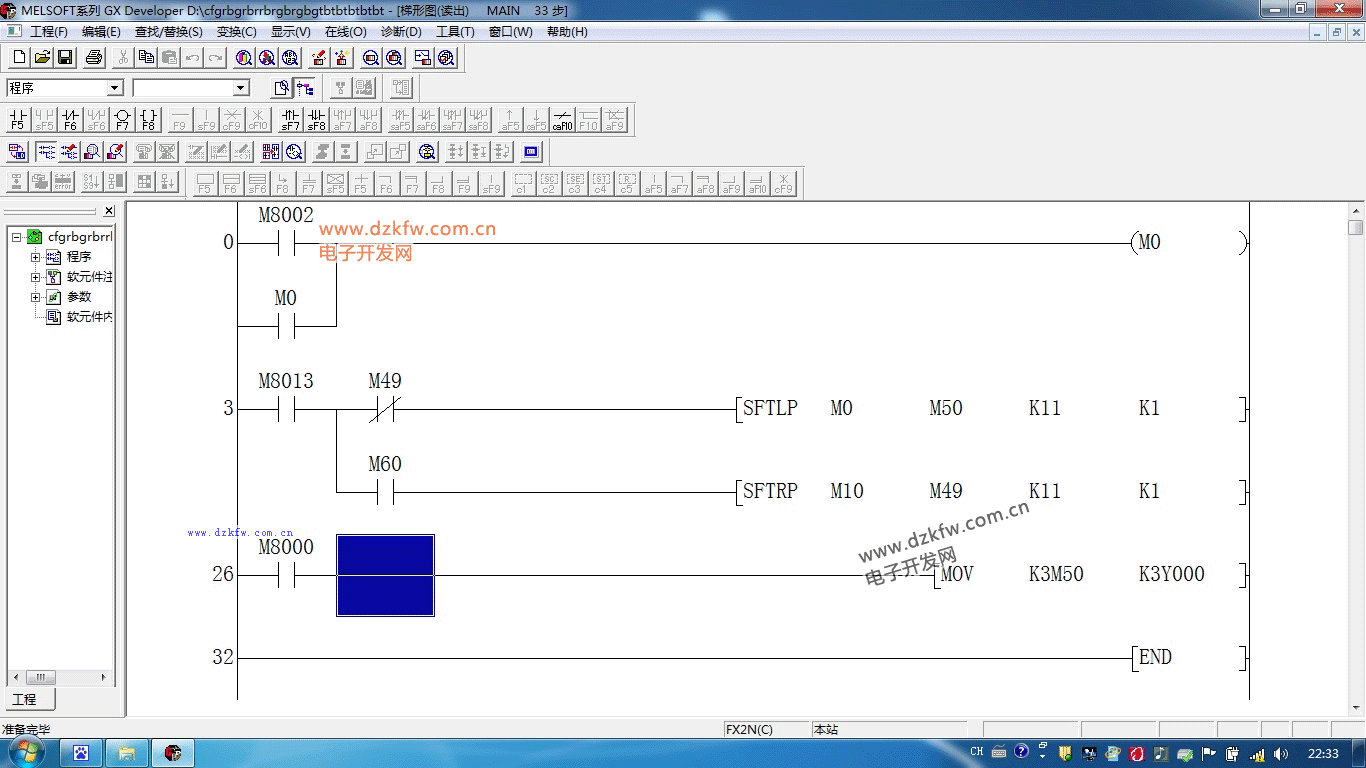Viewport: 1366px width, 768px height.
Task: Click the Print icon in toolbar
Action: coord(94,58)
